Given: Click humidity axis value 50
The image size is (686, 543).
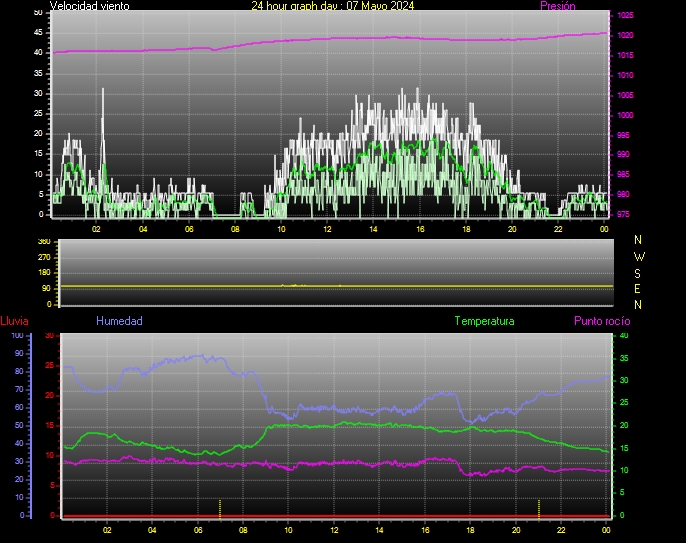Looking at the screenshot, I should click(x=19, y=426).
